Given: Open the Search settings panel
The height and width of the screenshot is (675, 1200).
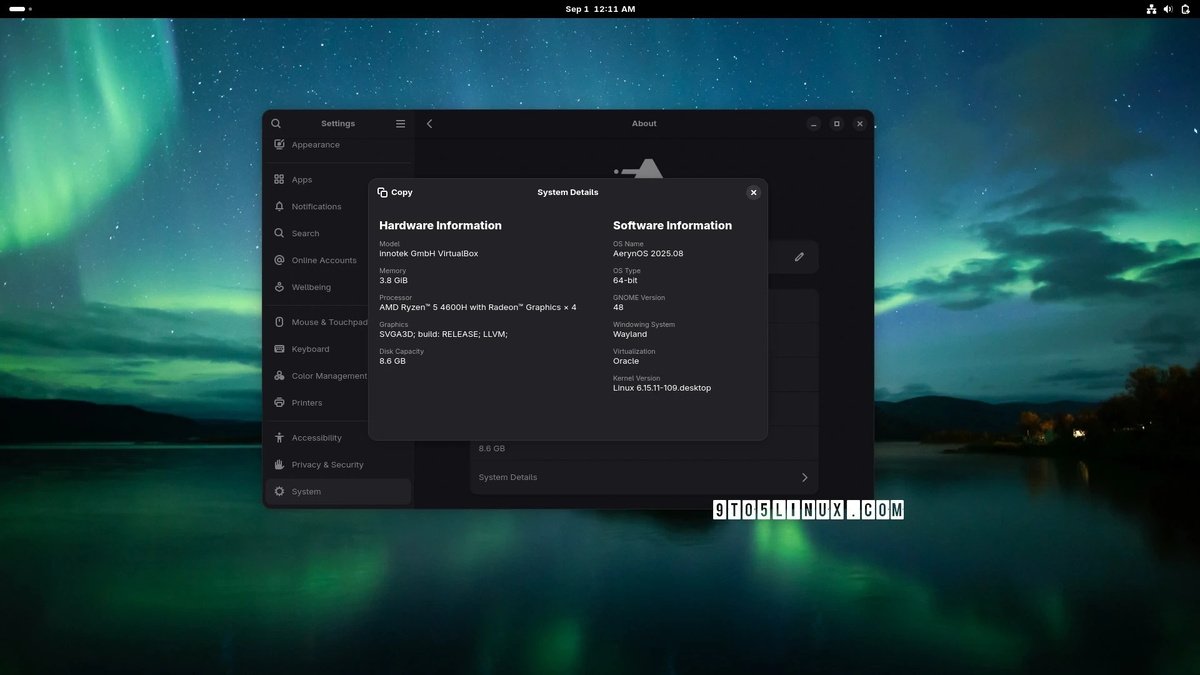Looking at the screenshot, I should 305,234.
